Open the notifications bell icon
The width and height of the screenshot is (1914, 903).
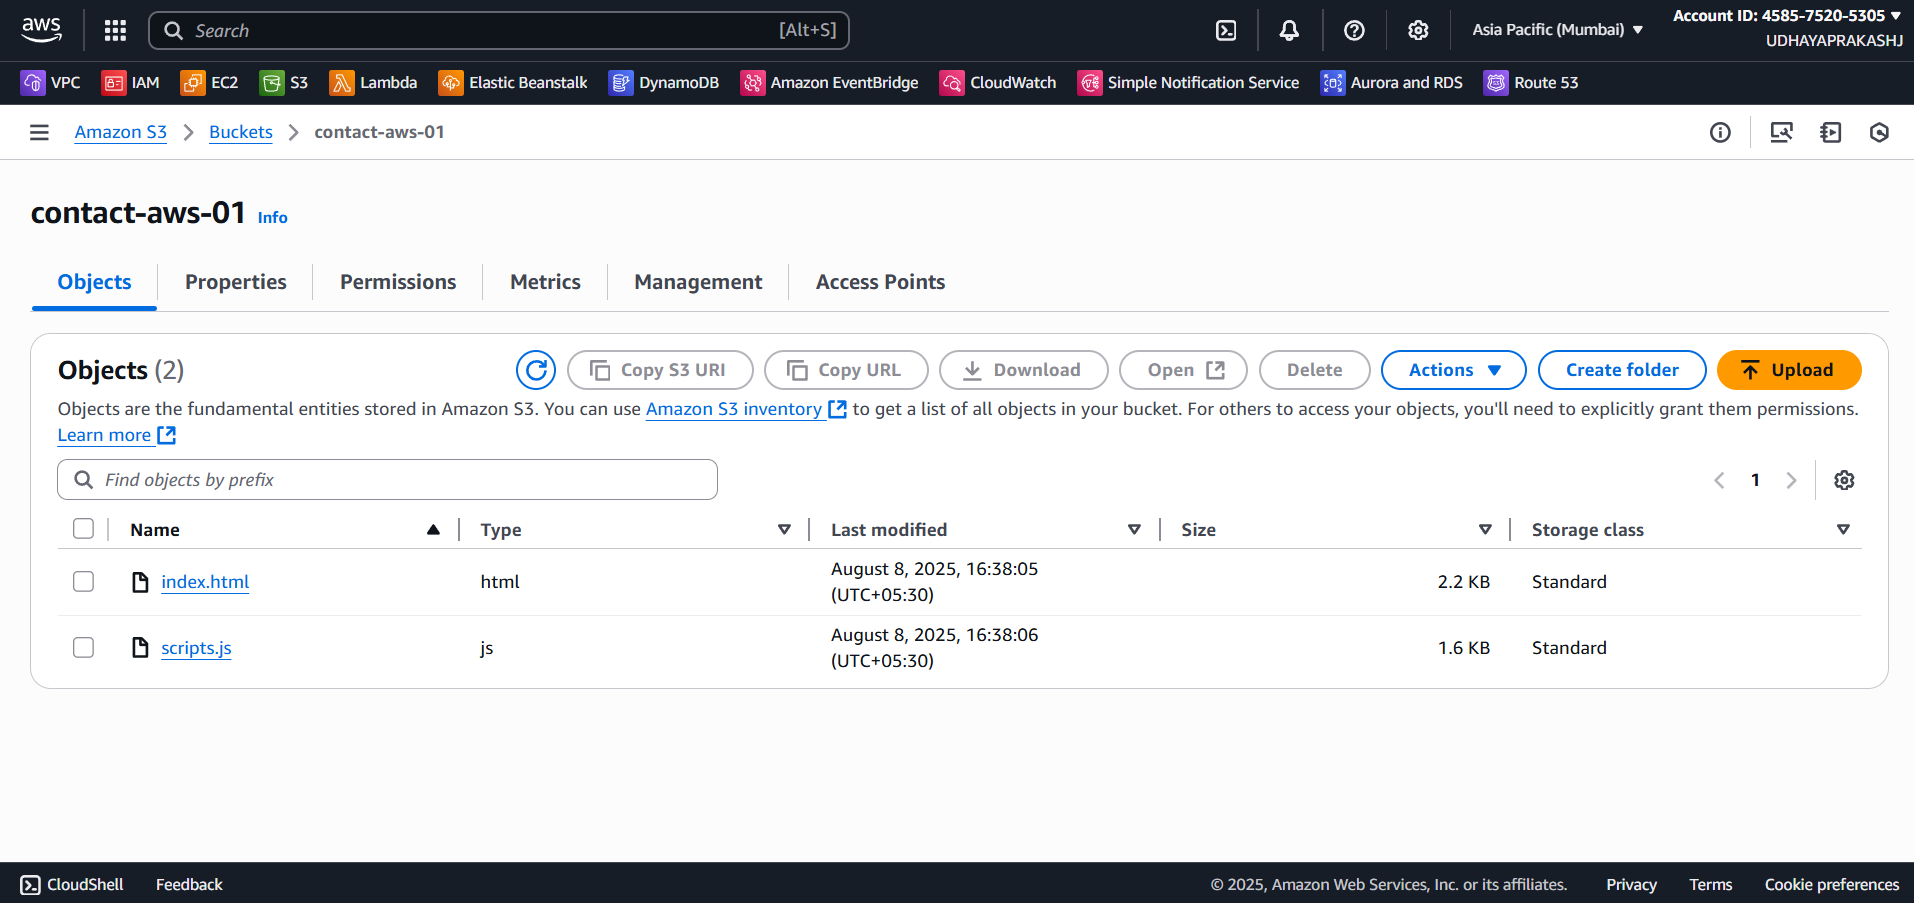coord(1289,31)
